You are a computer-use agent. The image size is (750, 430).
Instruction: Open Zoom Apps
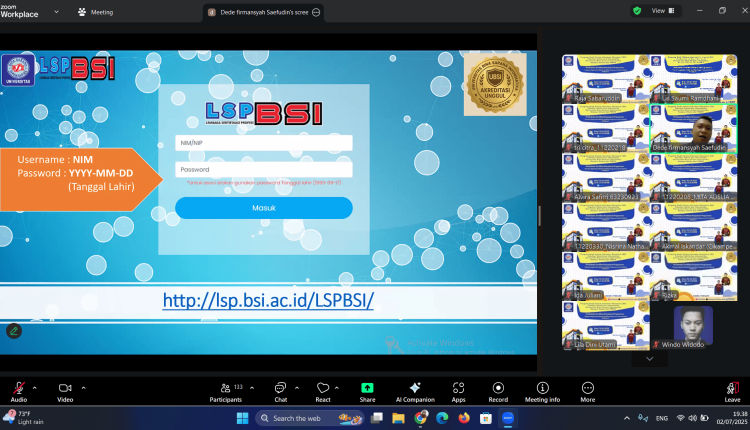click(x=458, y=392)
